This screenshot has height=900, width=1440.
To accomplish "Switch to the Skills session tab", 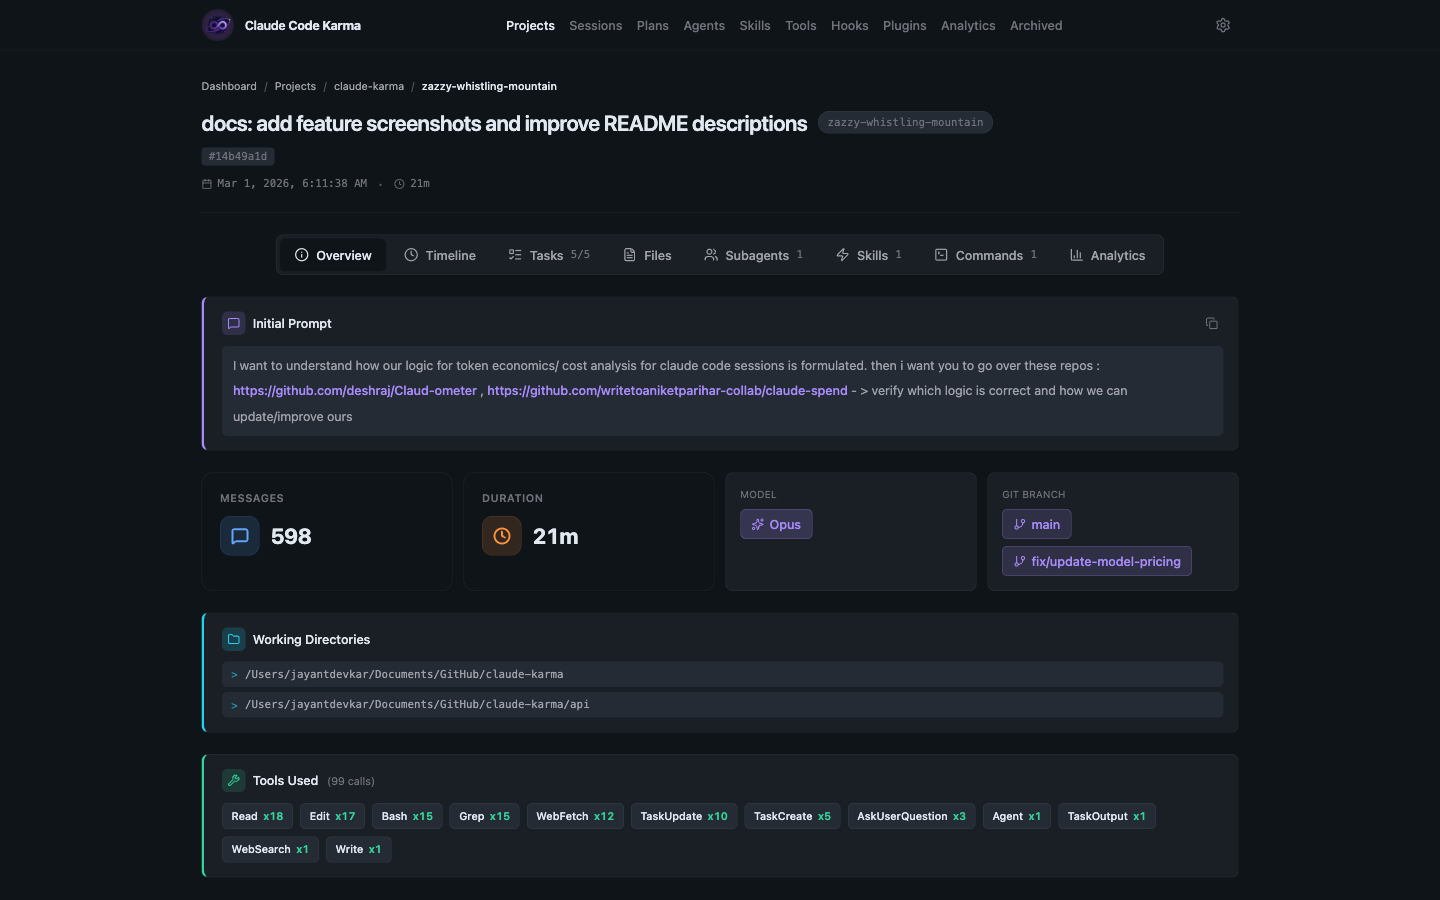I will [x=869, y=255].
